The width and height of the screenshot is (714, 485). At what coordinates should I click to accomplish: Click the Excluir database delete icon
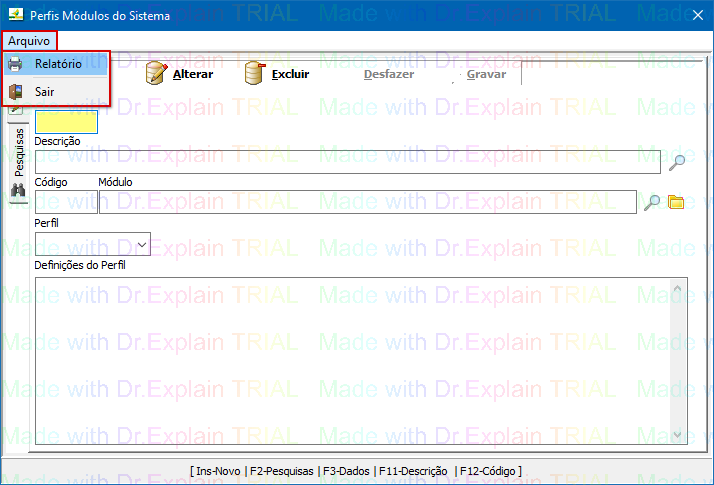point(255,73)
